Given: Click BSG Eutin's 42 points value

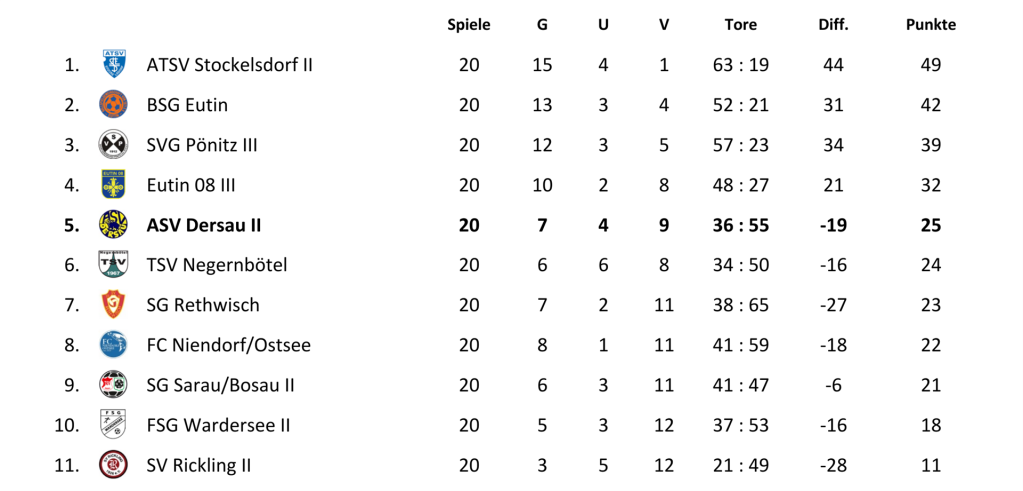Looking at the screenshot, I should (x=931, y=105).
